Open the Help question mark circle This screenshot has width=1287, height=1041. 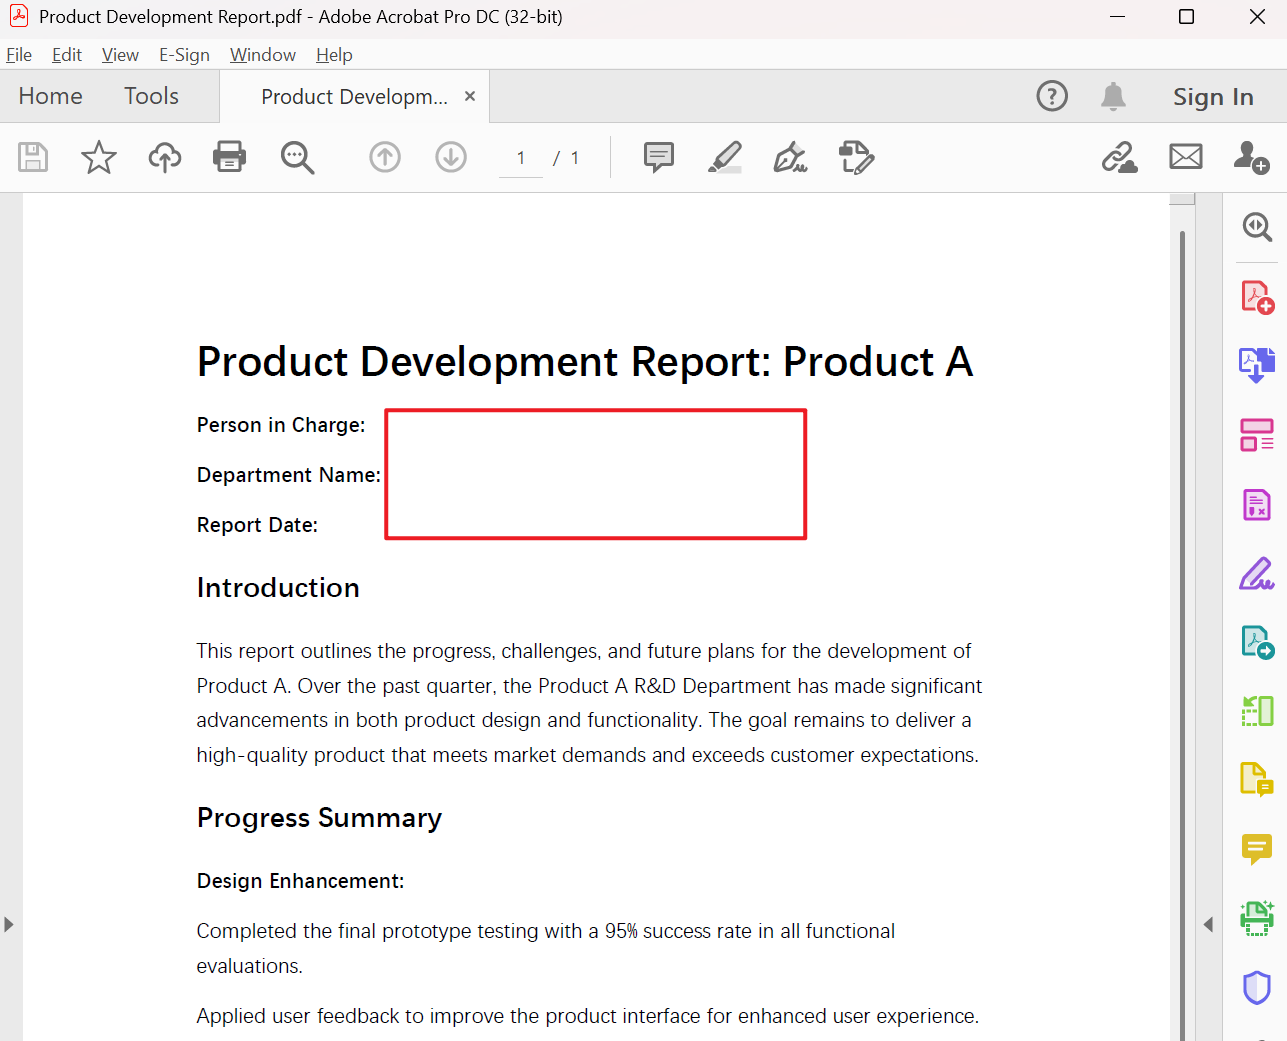click(1052, 96)
